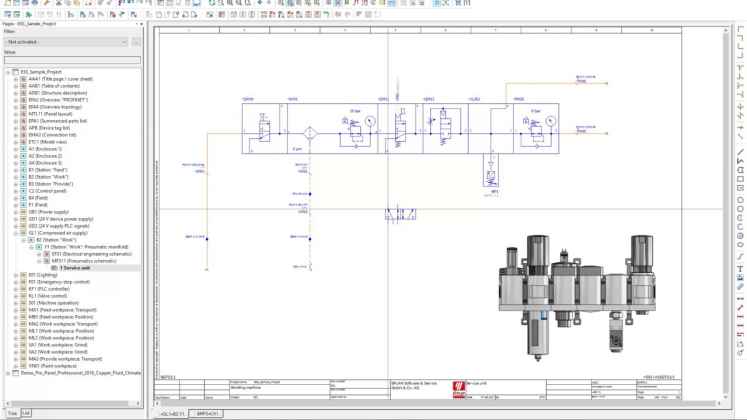The height and width of the screenshot is (420, 747).
Task: Switch to the List tab
Action: (x=27, y=412)
